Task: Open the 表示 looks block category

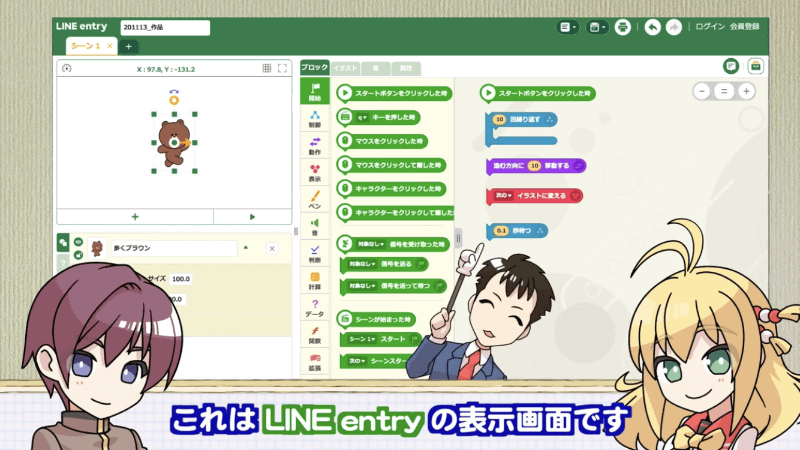Action: click(x=315, y=173)
